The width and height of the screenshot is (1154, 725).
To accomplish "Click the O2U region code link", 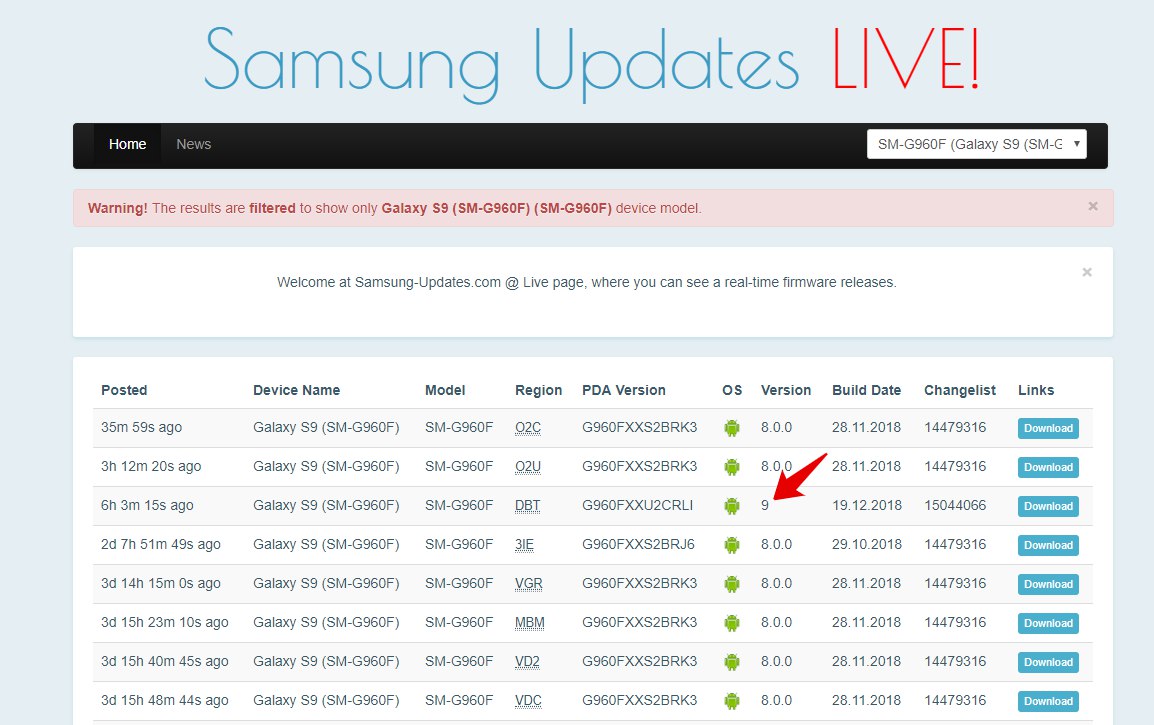I will (528, 467).
